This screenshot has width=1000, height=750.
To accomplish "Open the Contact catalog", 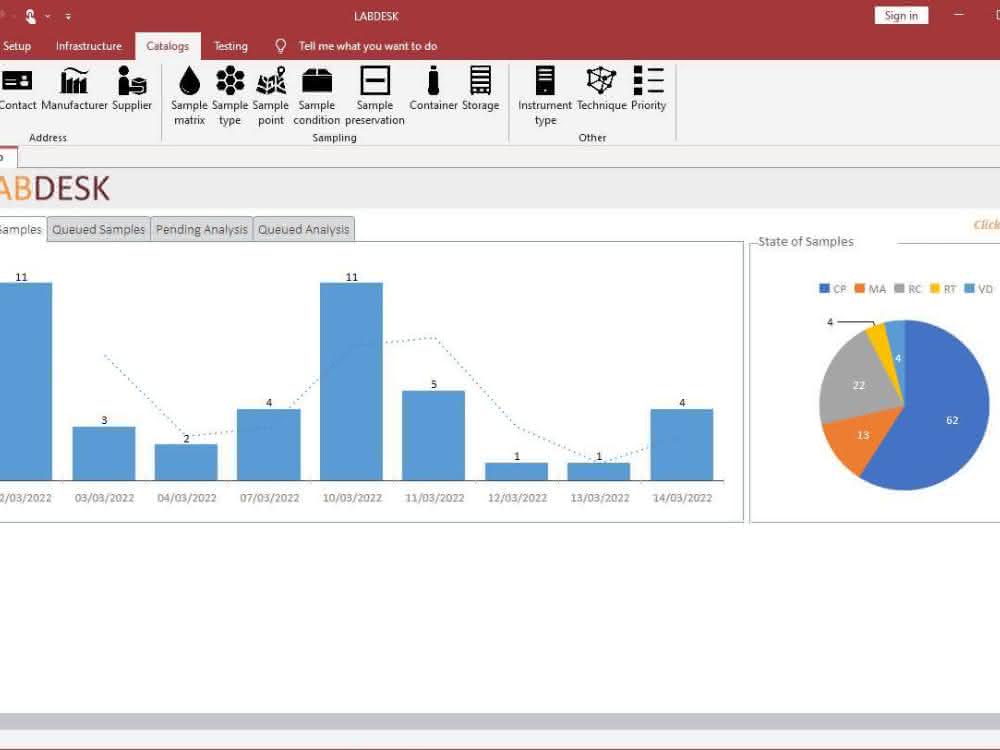I will point(17,89).
